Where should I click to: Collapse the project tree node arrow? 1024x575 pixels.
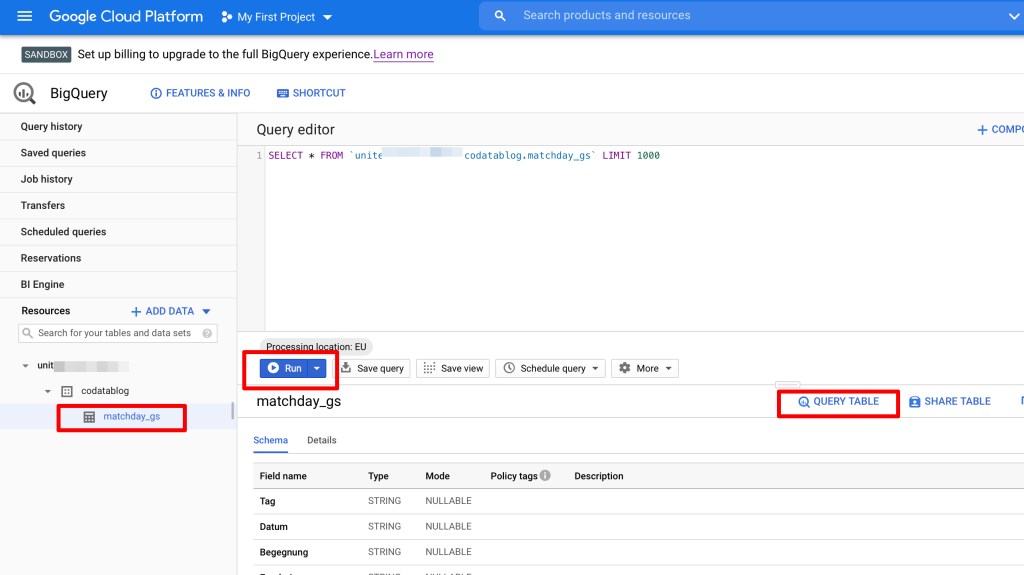(25, 366)
